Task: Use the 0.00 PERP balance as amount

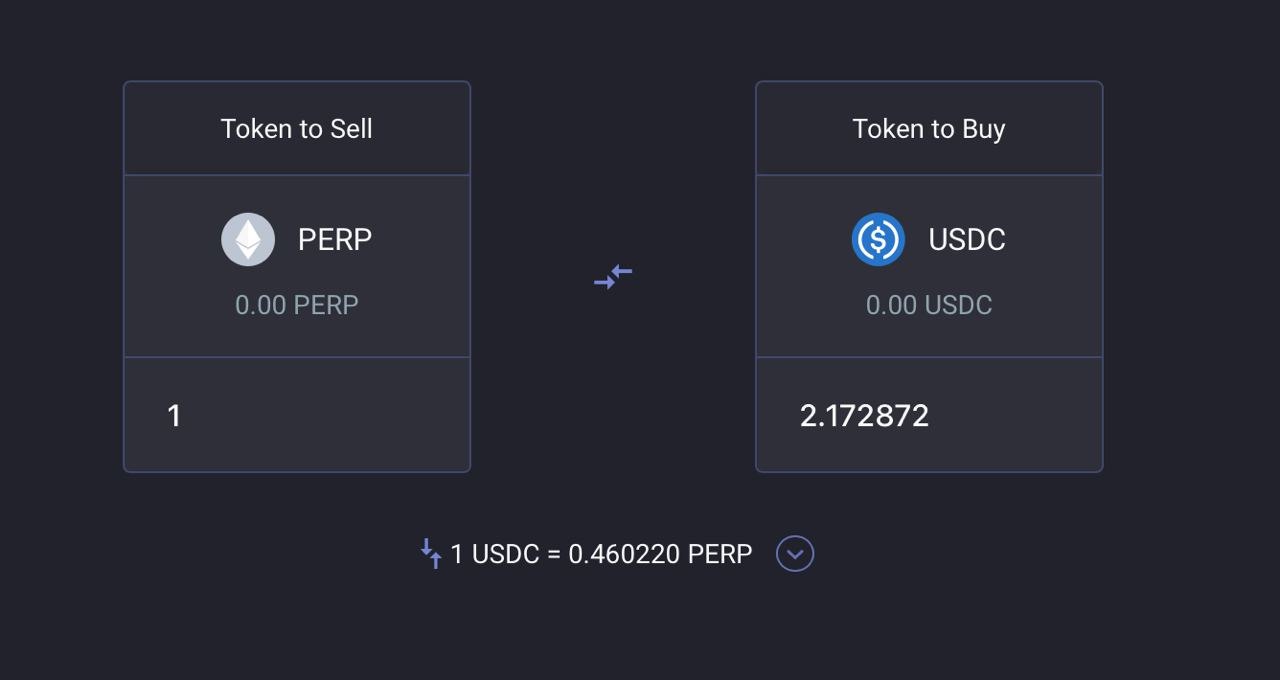Action: coord(297,305)
